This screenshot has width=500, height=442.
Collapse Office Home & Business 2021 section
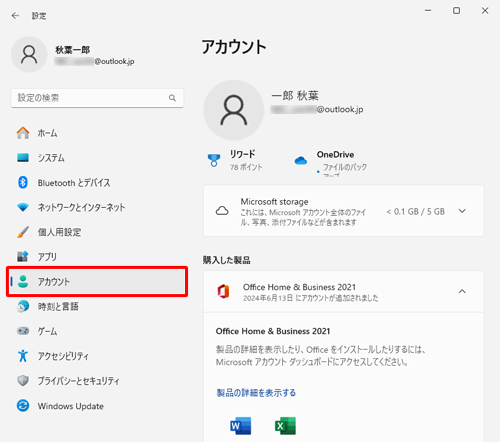[x=462, y=292]
